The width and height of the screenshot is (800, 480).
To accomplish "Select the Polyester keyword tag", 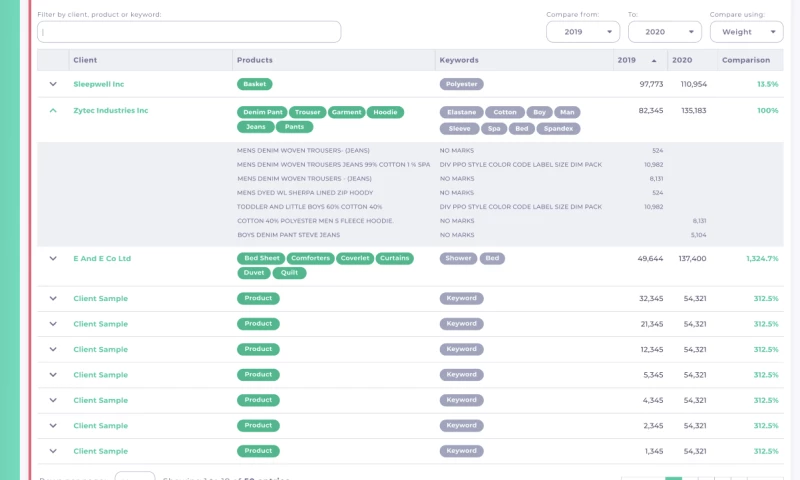I will coord(462,84).
